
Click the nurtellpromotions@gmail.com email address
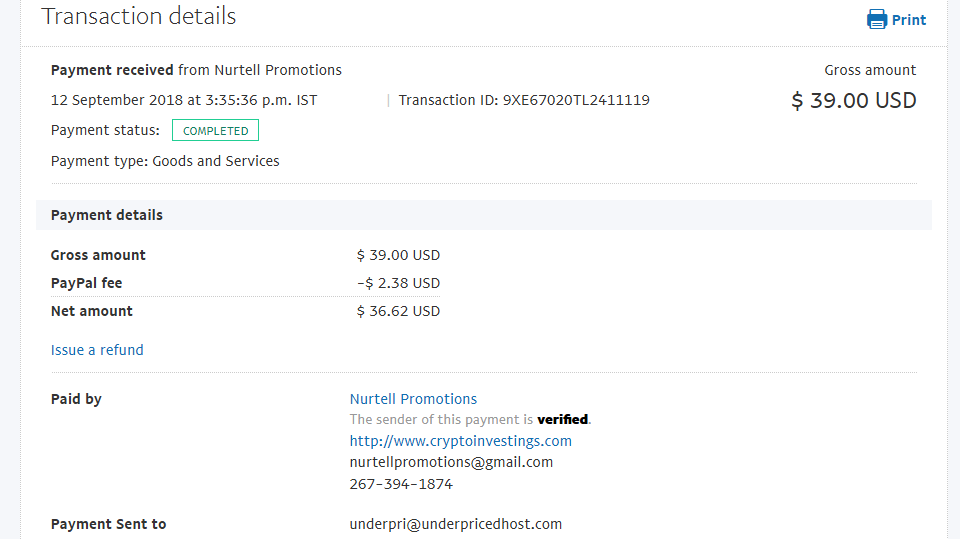click(x=451, y=462)
